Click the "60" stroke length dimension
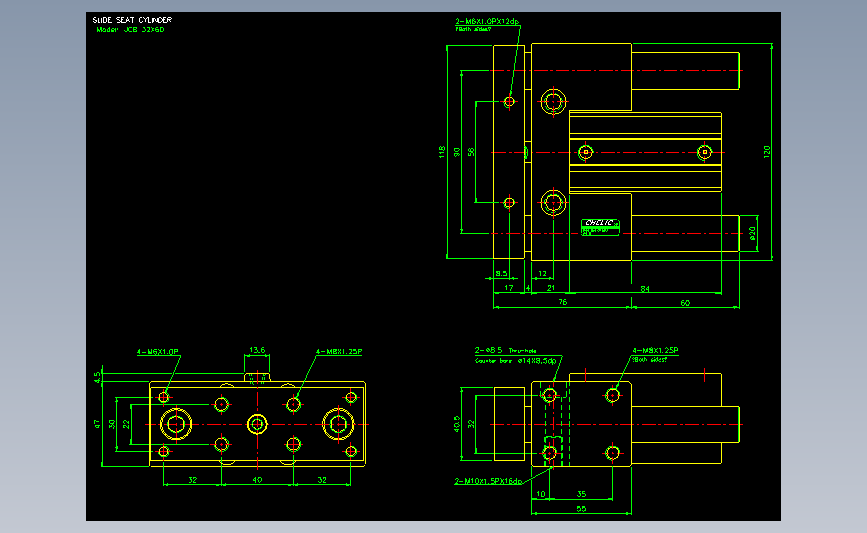The width and height of the screenshot is (867, 533). pos(685,303)
